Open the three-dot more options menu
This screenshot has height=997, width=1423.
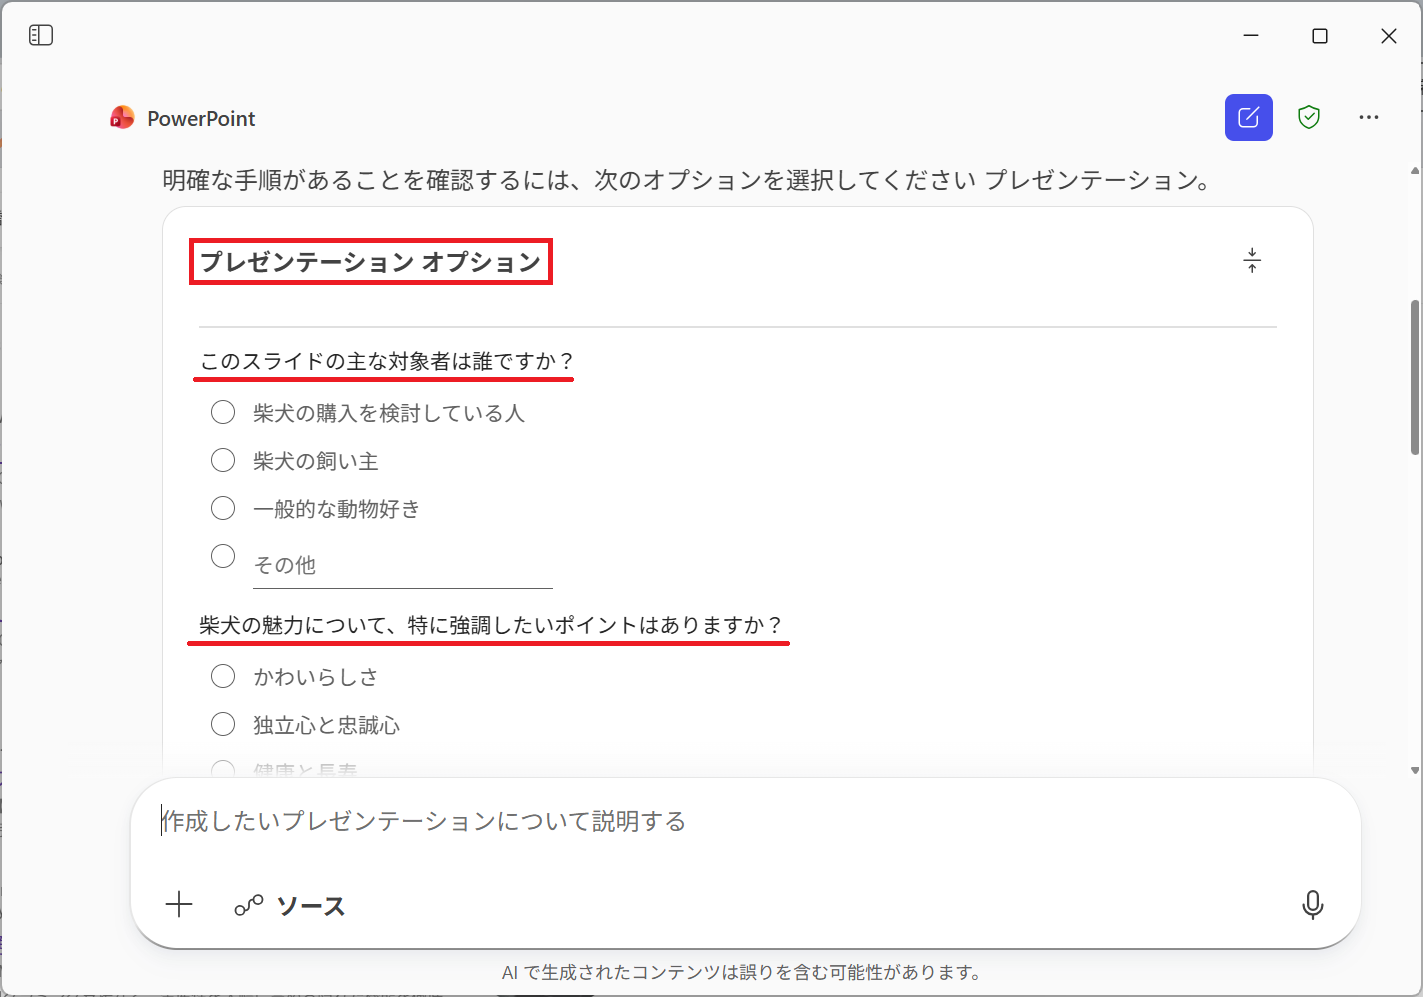pyautogui.click(x=1368, y=118)
